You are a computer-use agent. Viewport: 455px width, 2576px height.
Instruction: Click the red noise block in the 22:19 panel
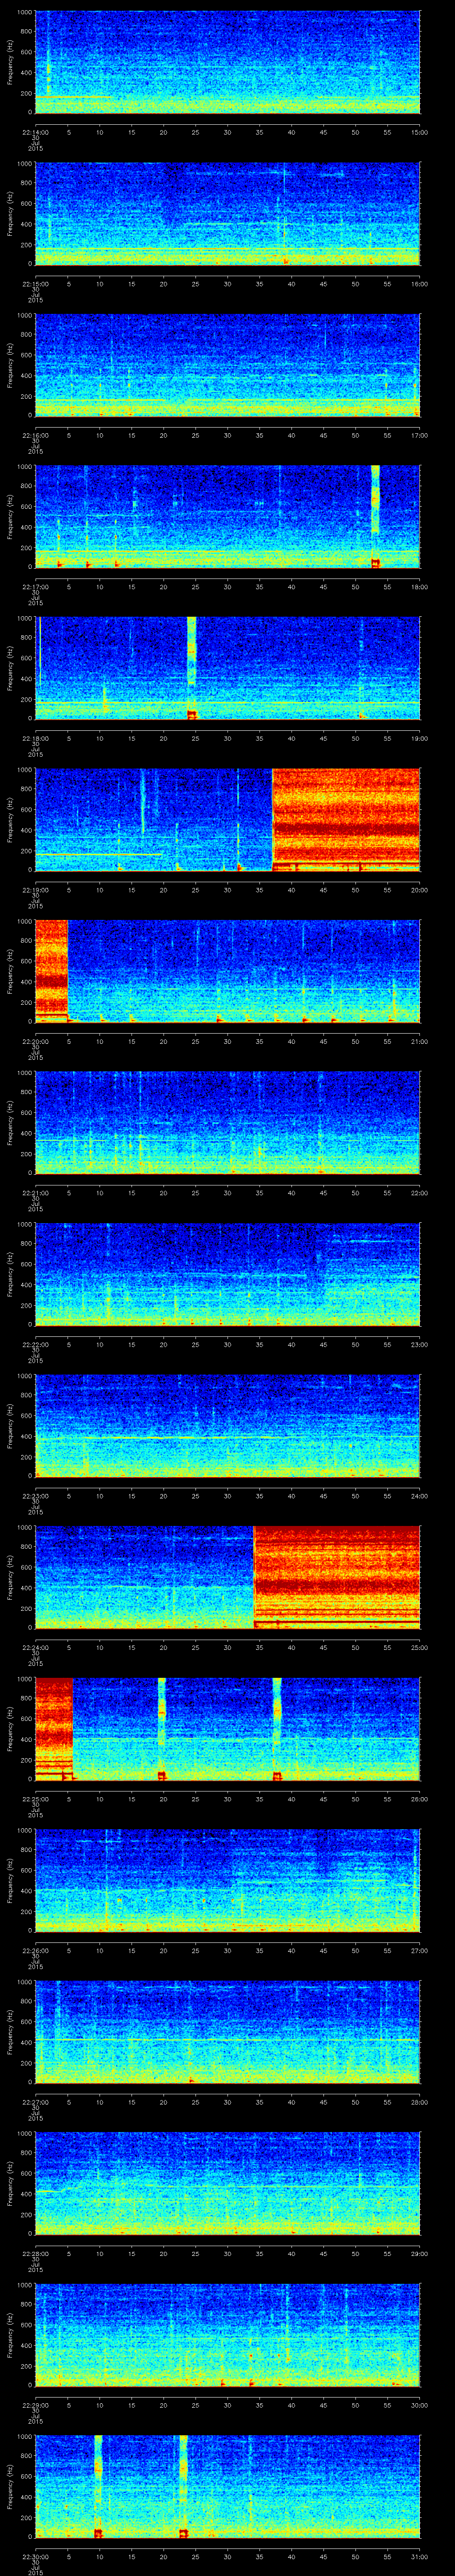[346, 820]
